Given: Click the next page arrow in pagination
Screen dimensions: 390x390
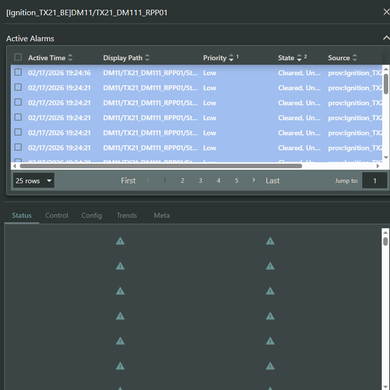Looking at the screenshot, I should click(254, 180).
